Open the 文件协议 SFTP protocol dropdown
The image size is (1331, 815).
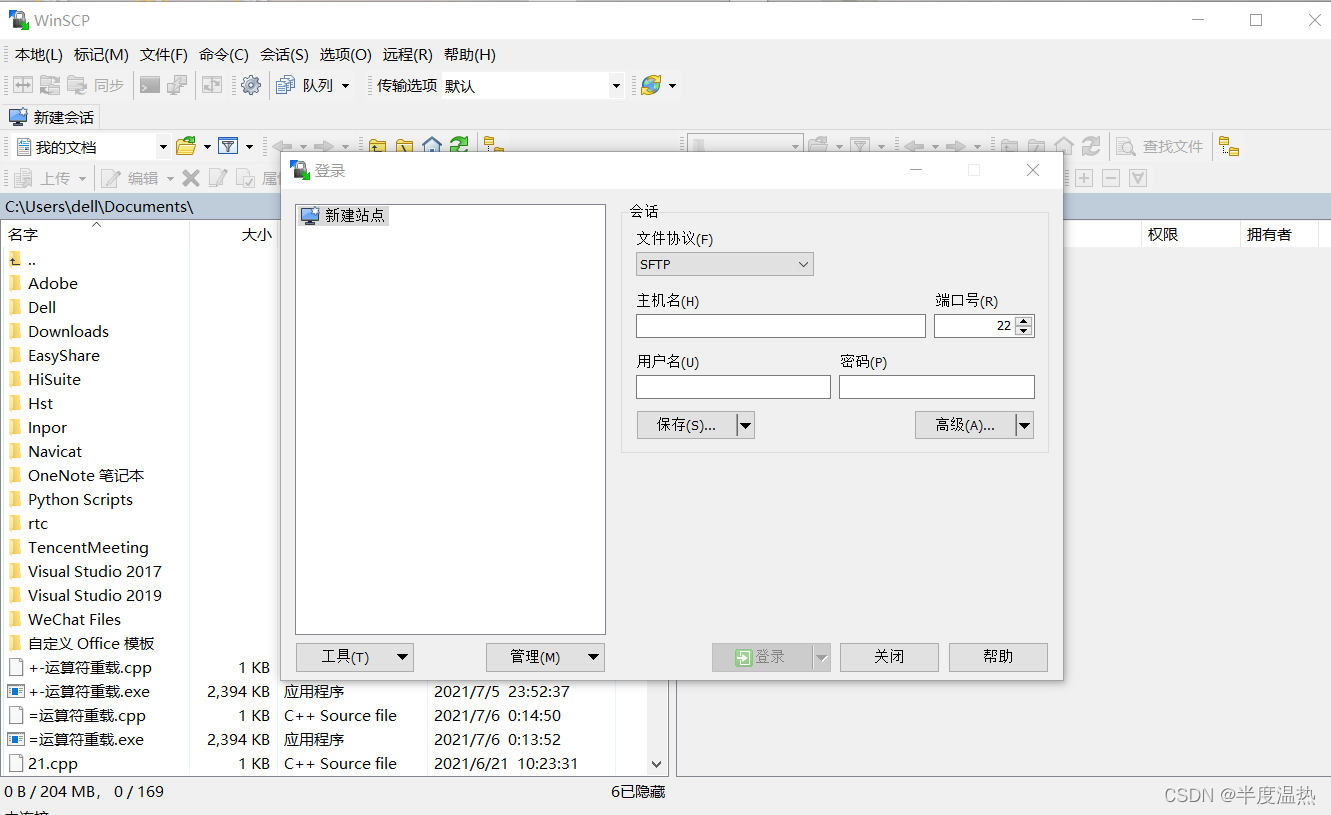point(724,263)
